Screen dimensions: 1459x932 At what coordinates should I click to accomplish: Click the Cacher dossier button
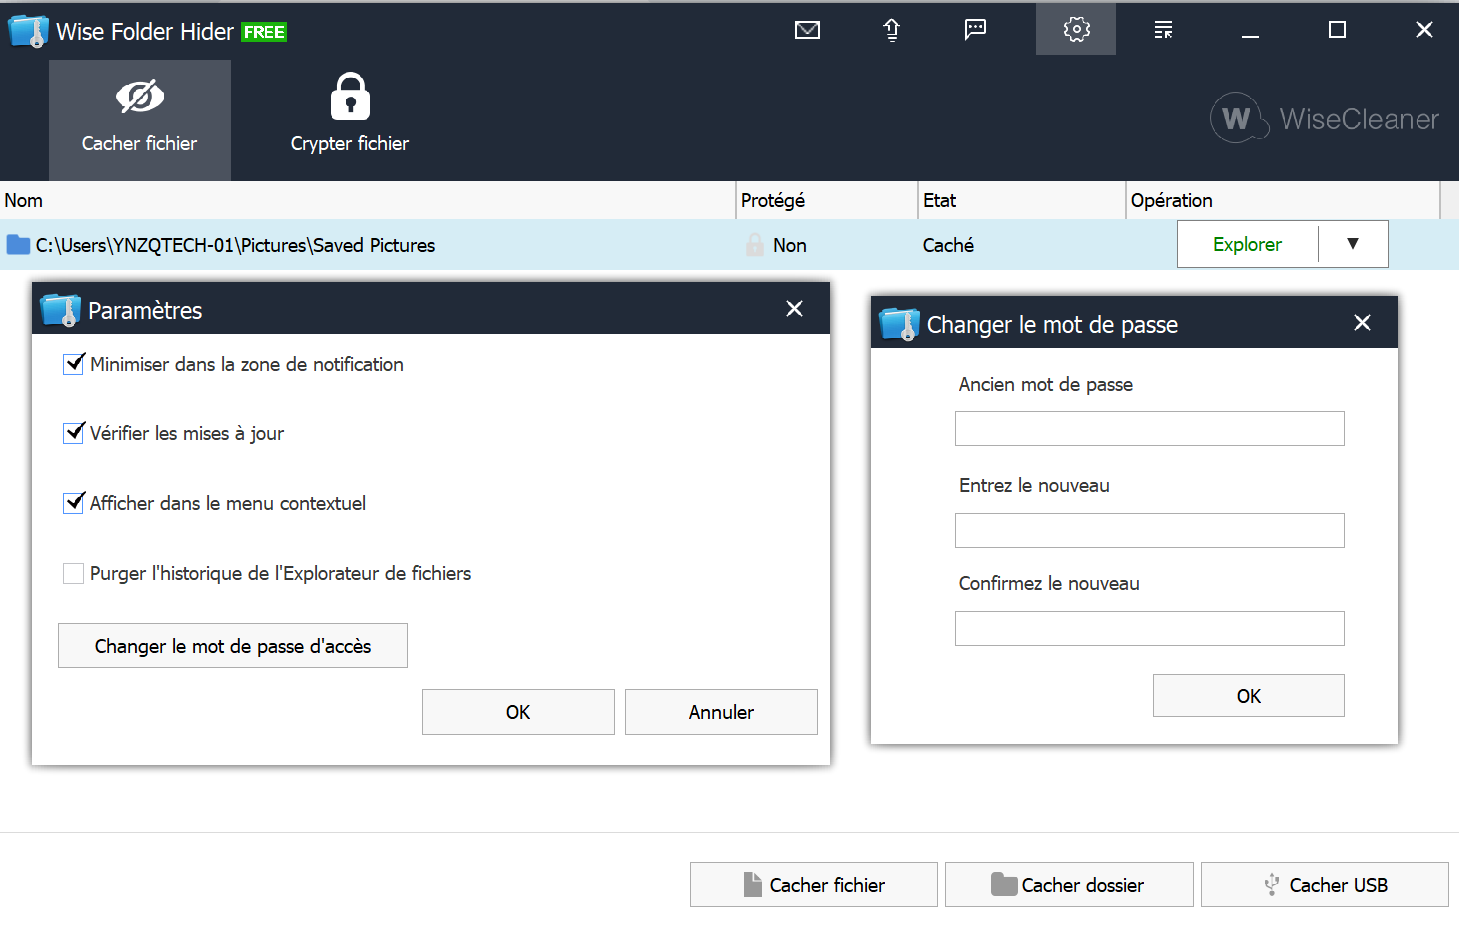point(1069,885)
